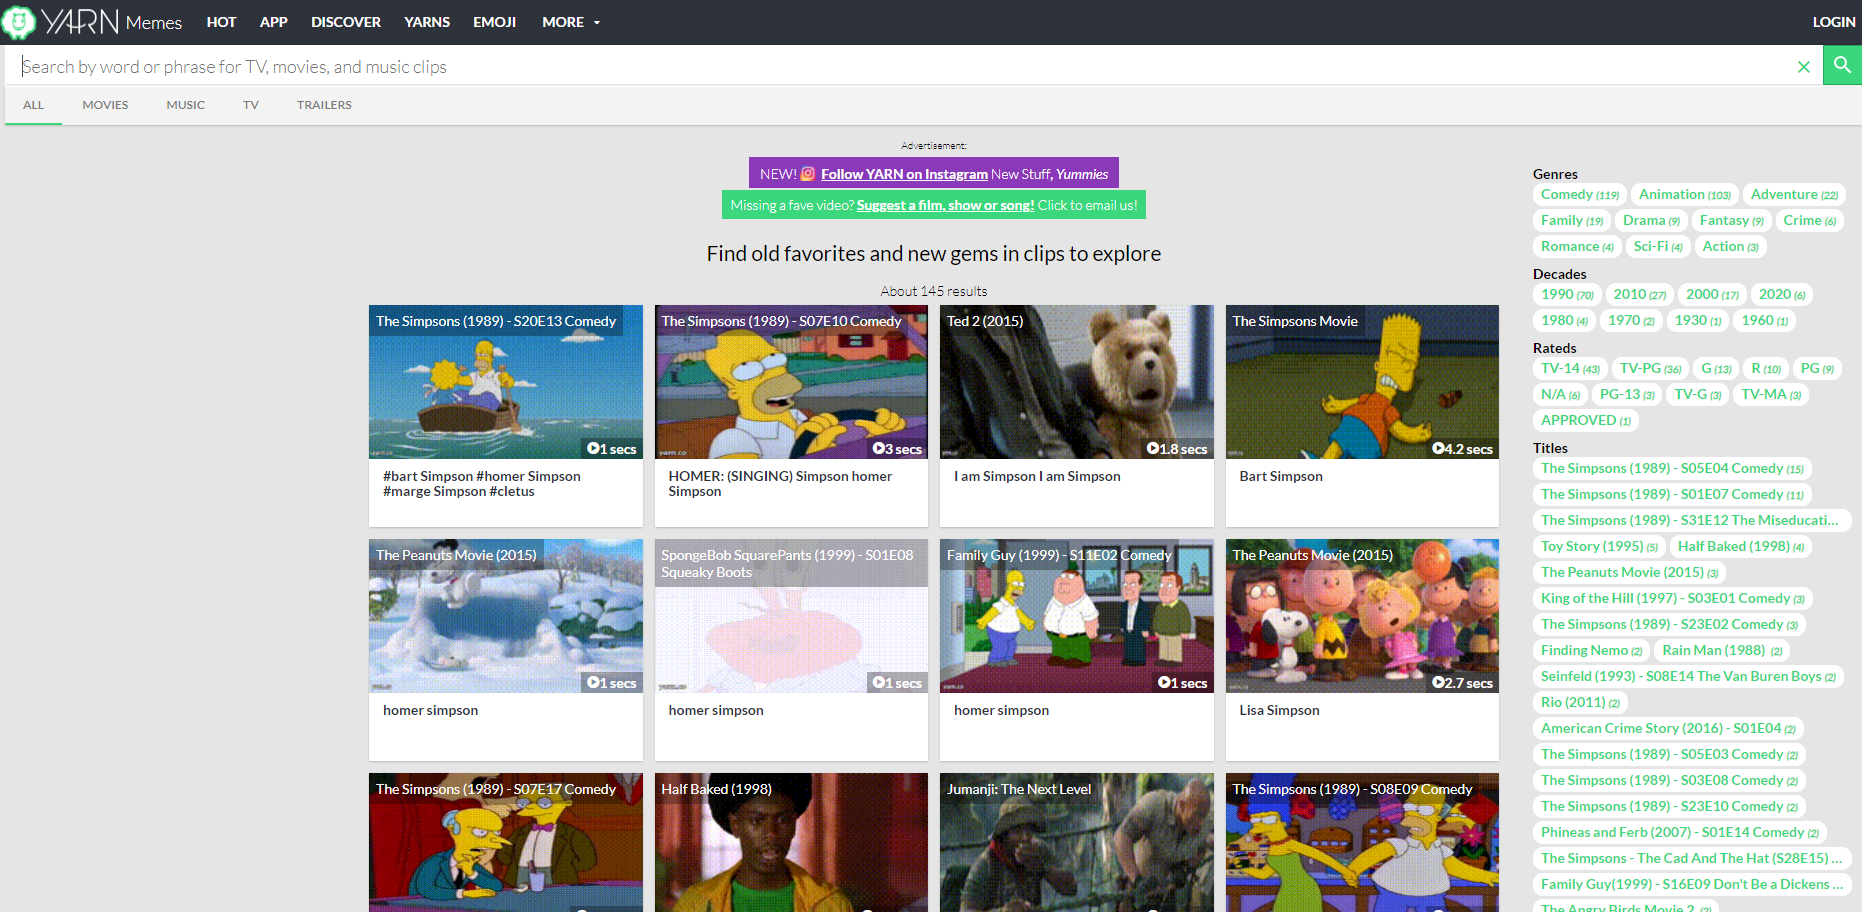
Task: Filter by 1980 decade
Action: pos(1564,320)
